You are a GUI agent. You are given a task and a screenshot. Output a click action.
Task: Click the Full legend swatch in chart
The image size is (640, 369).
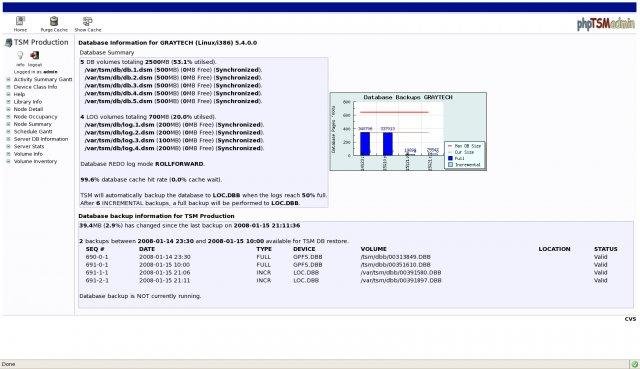[450, 158]
